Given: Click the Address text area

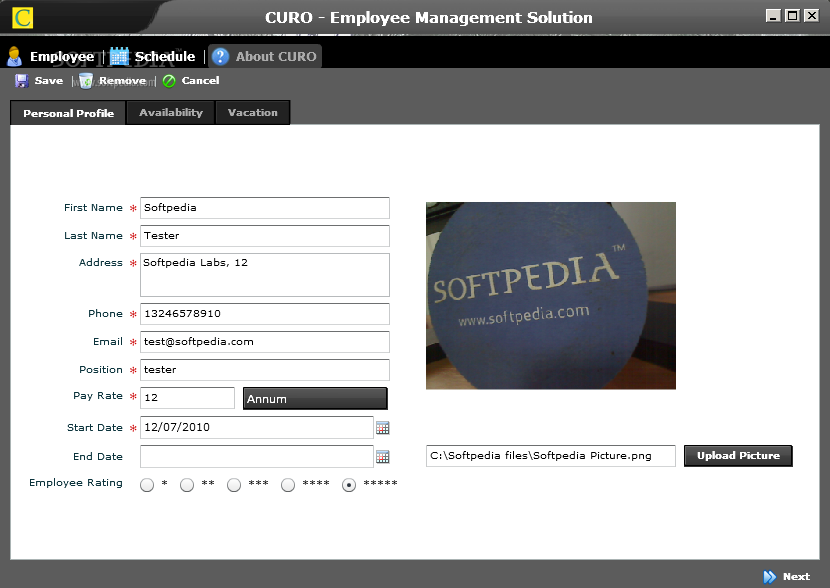Looking at the screenshot, I should point(265,275).
